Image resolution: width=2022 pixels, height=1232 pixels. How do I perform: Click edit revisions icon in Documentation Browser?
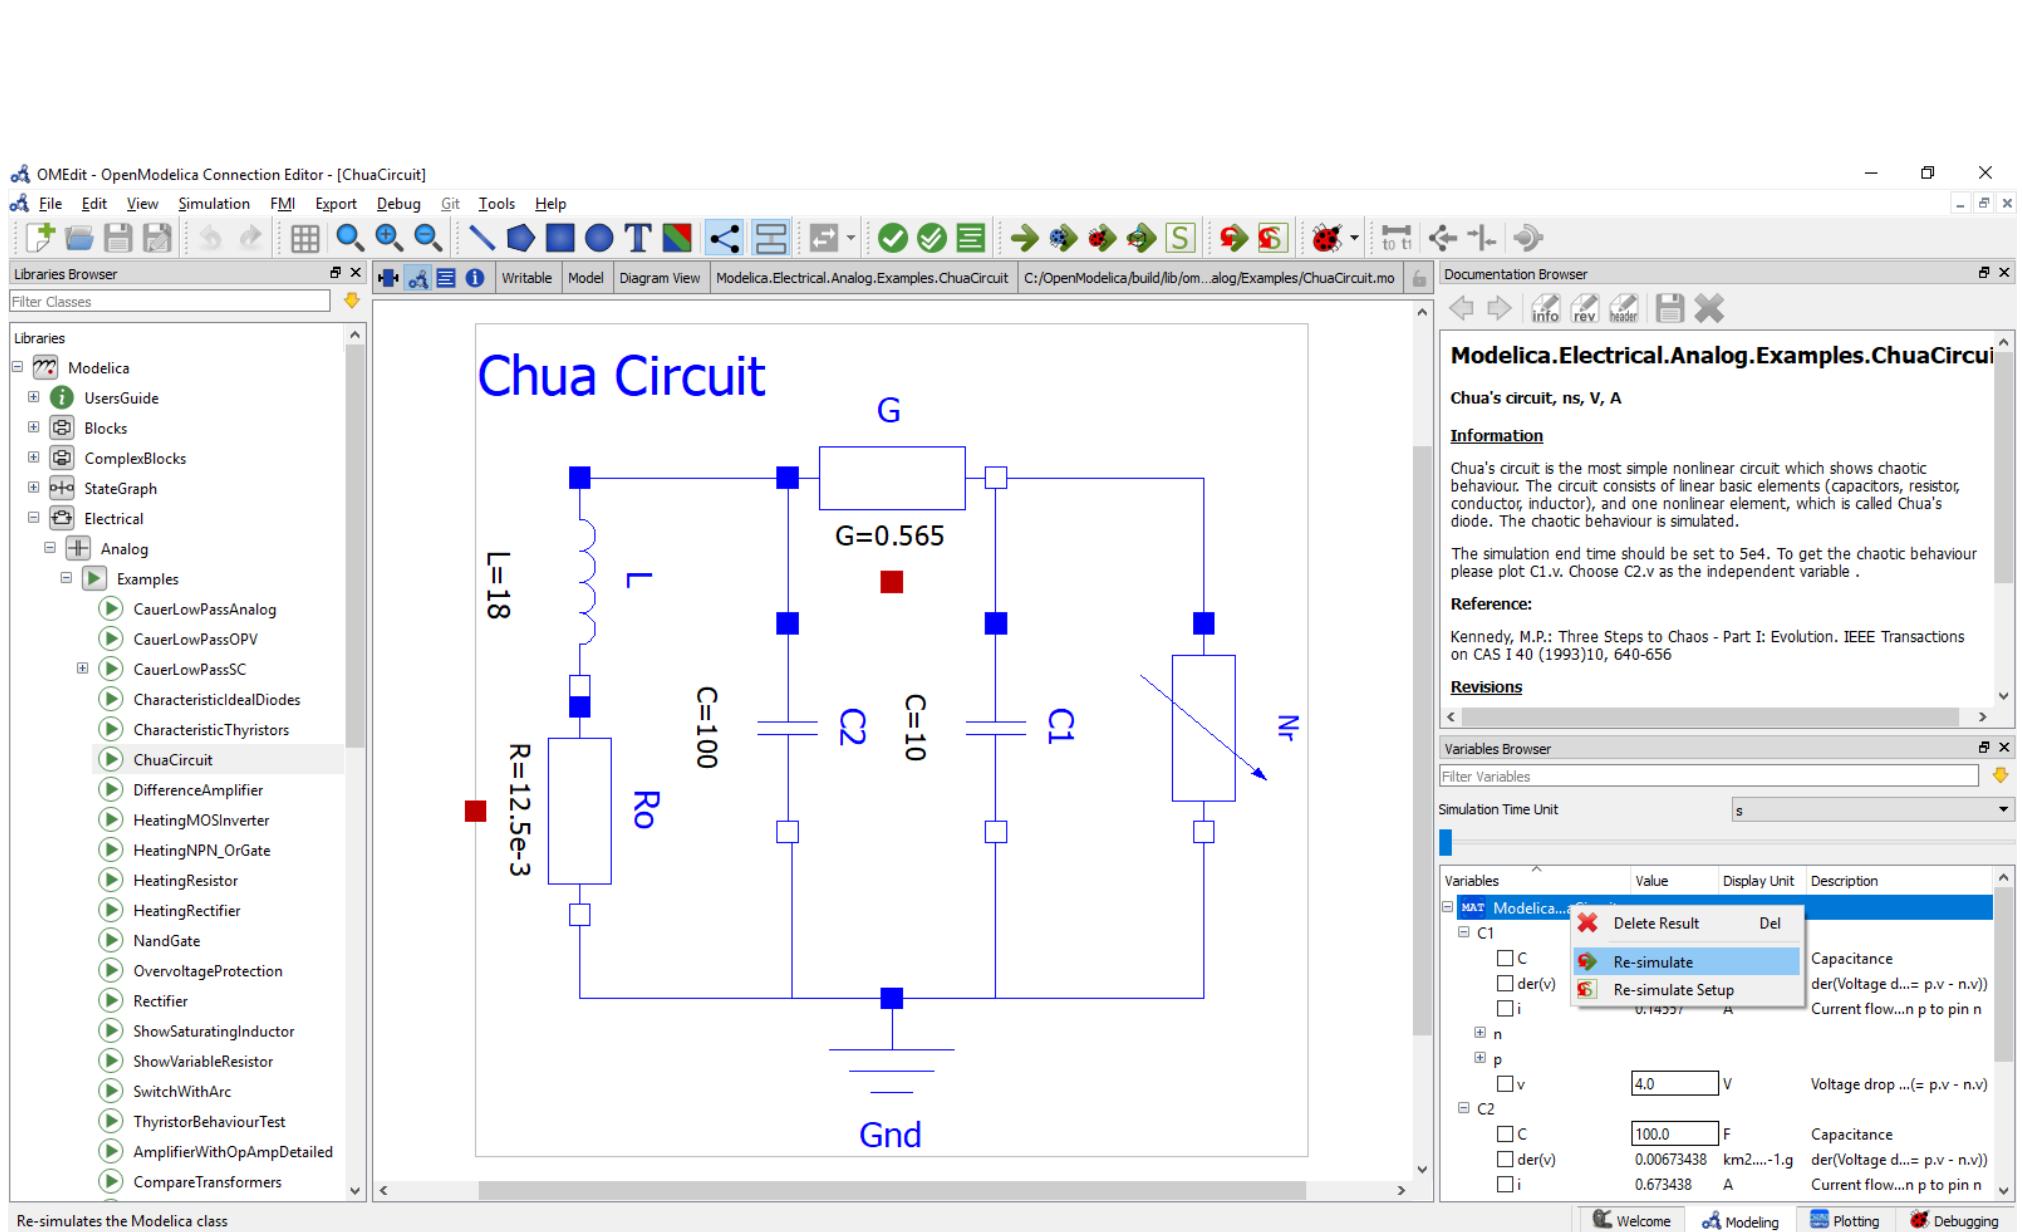pos(1584,308)
